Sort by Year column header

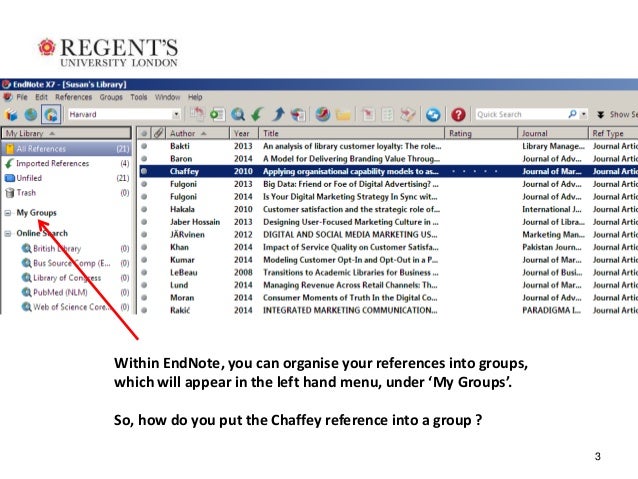click(x=244, y=133)
